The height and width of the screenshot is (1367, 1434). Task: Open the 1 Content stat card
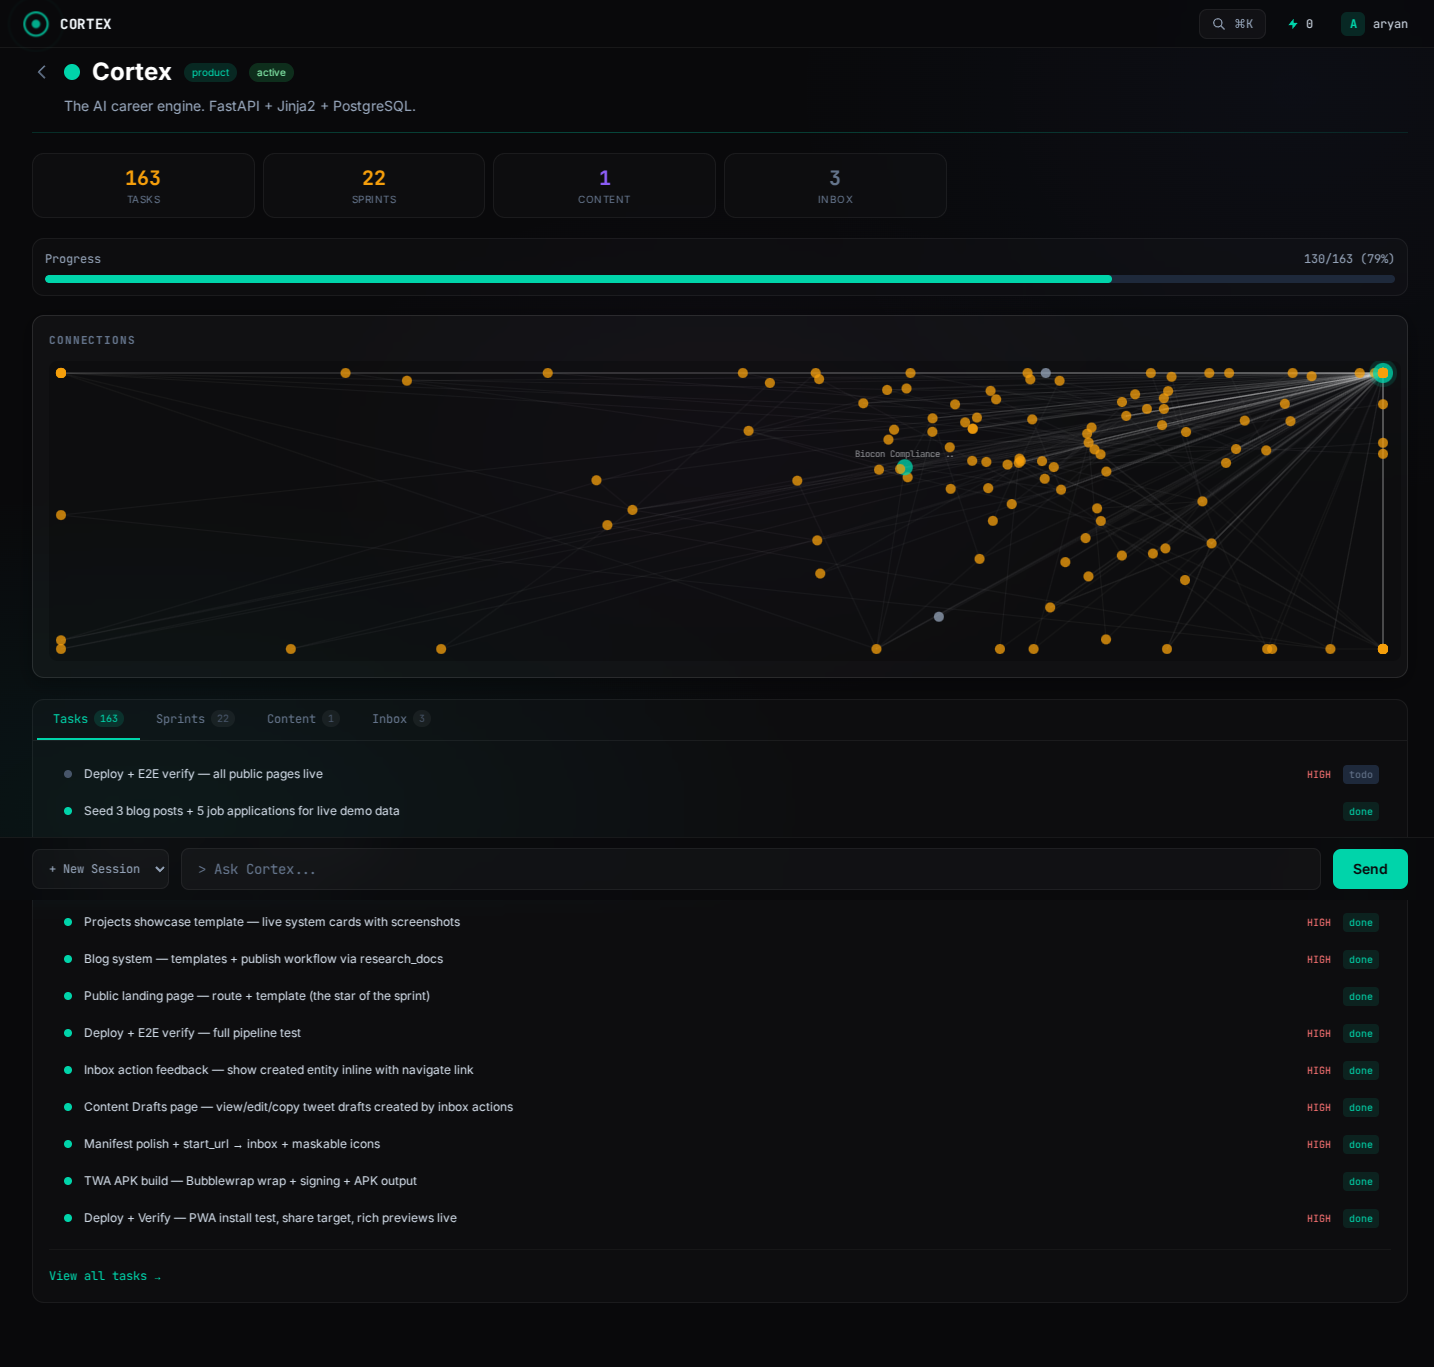[604, 185]
